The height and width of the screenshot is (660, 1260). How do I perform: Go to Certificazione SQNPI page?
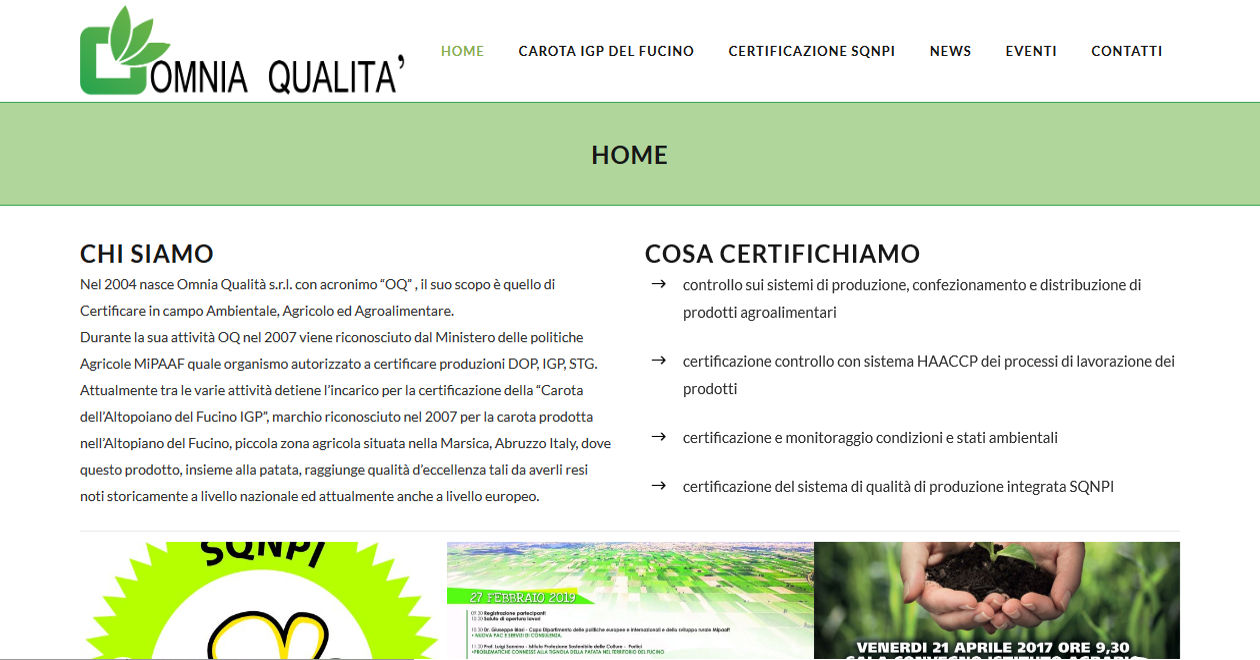(x=811, y=51)
